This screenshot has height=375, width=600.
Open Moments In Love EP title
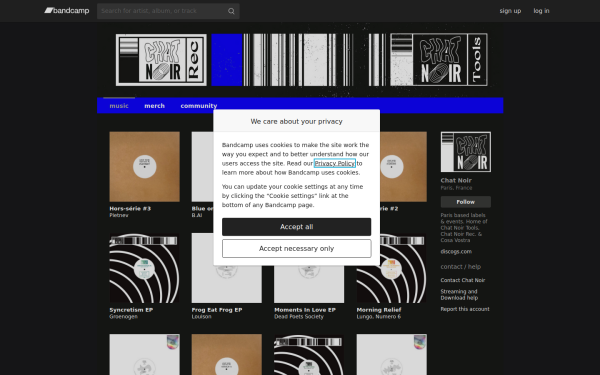tap(305, 310)
